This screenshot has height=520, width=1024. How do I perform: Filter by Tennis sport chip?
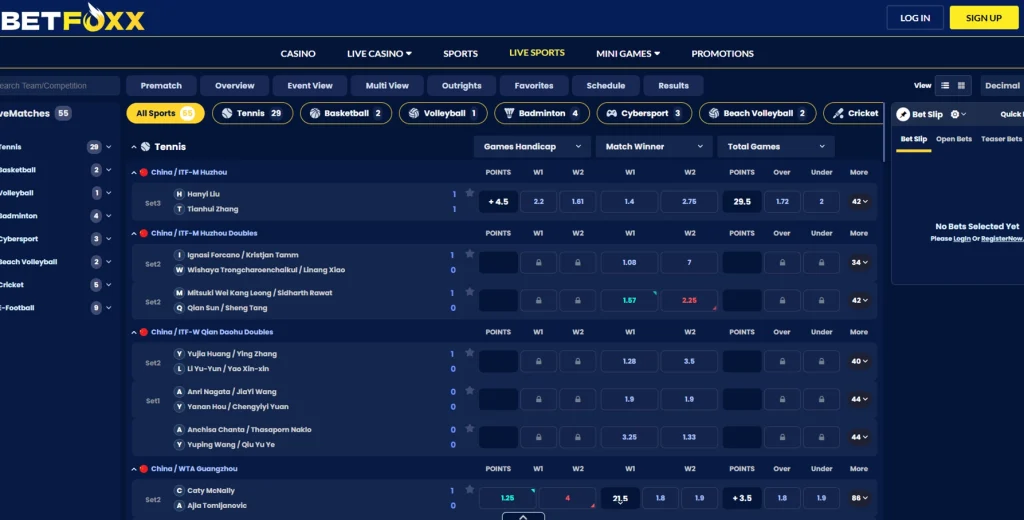(x=252, y=113)
